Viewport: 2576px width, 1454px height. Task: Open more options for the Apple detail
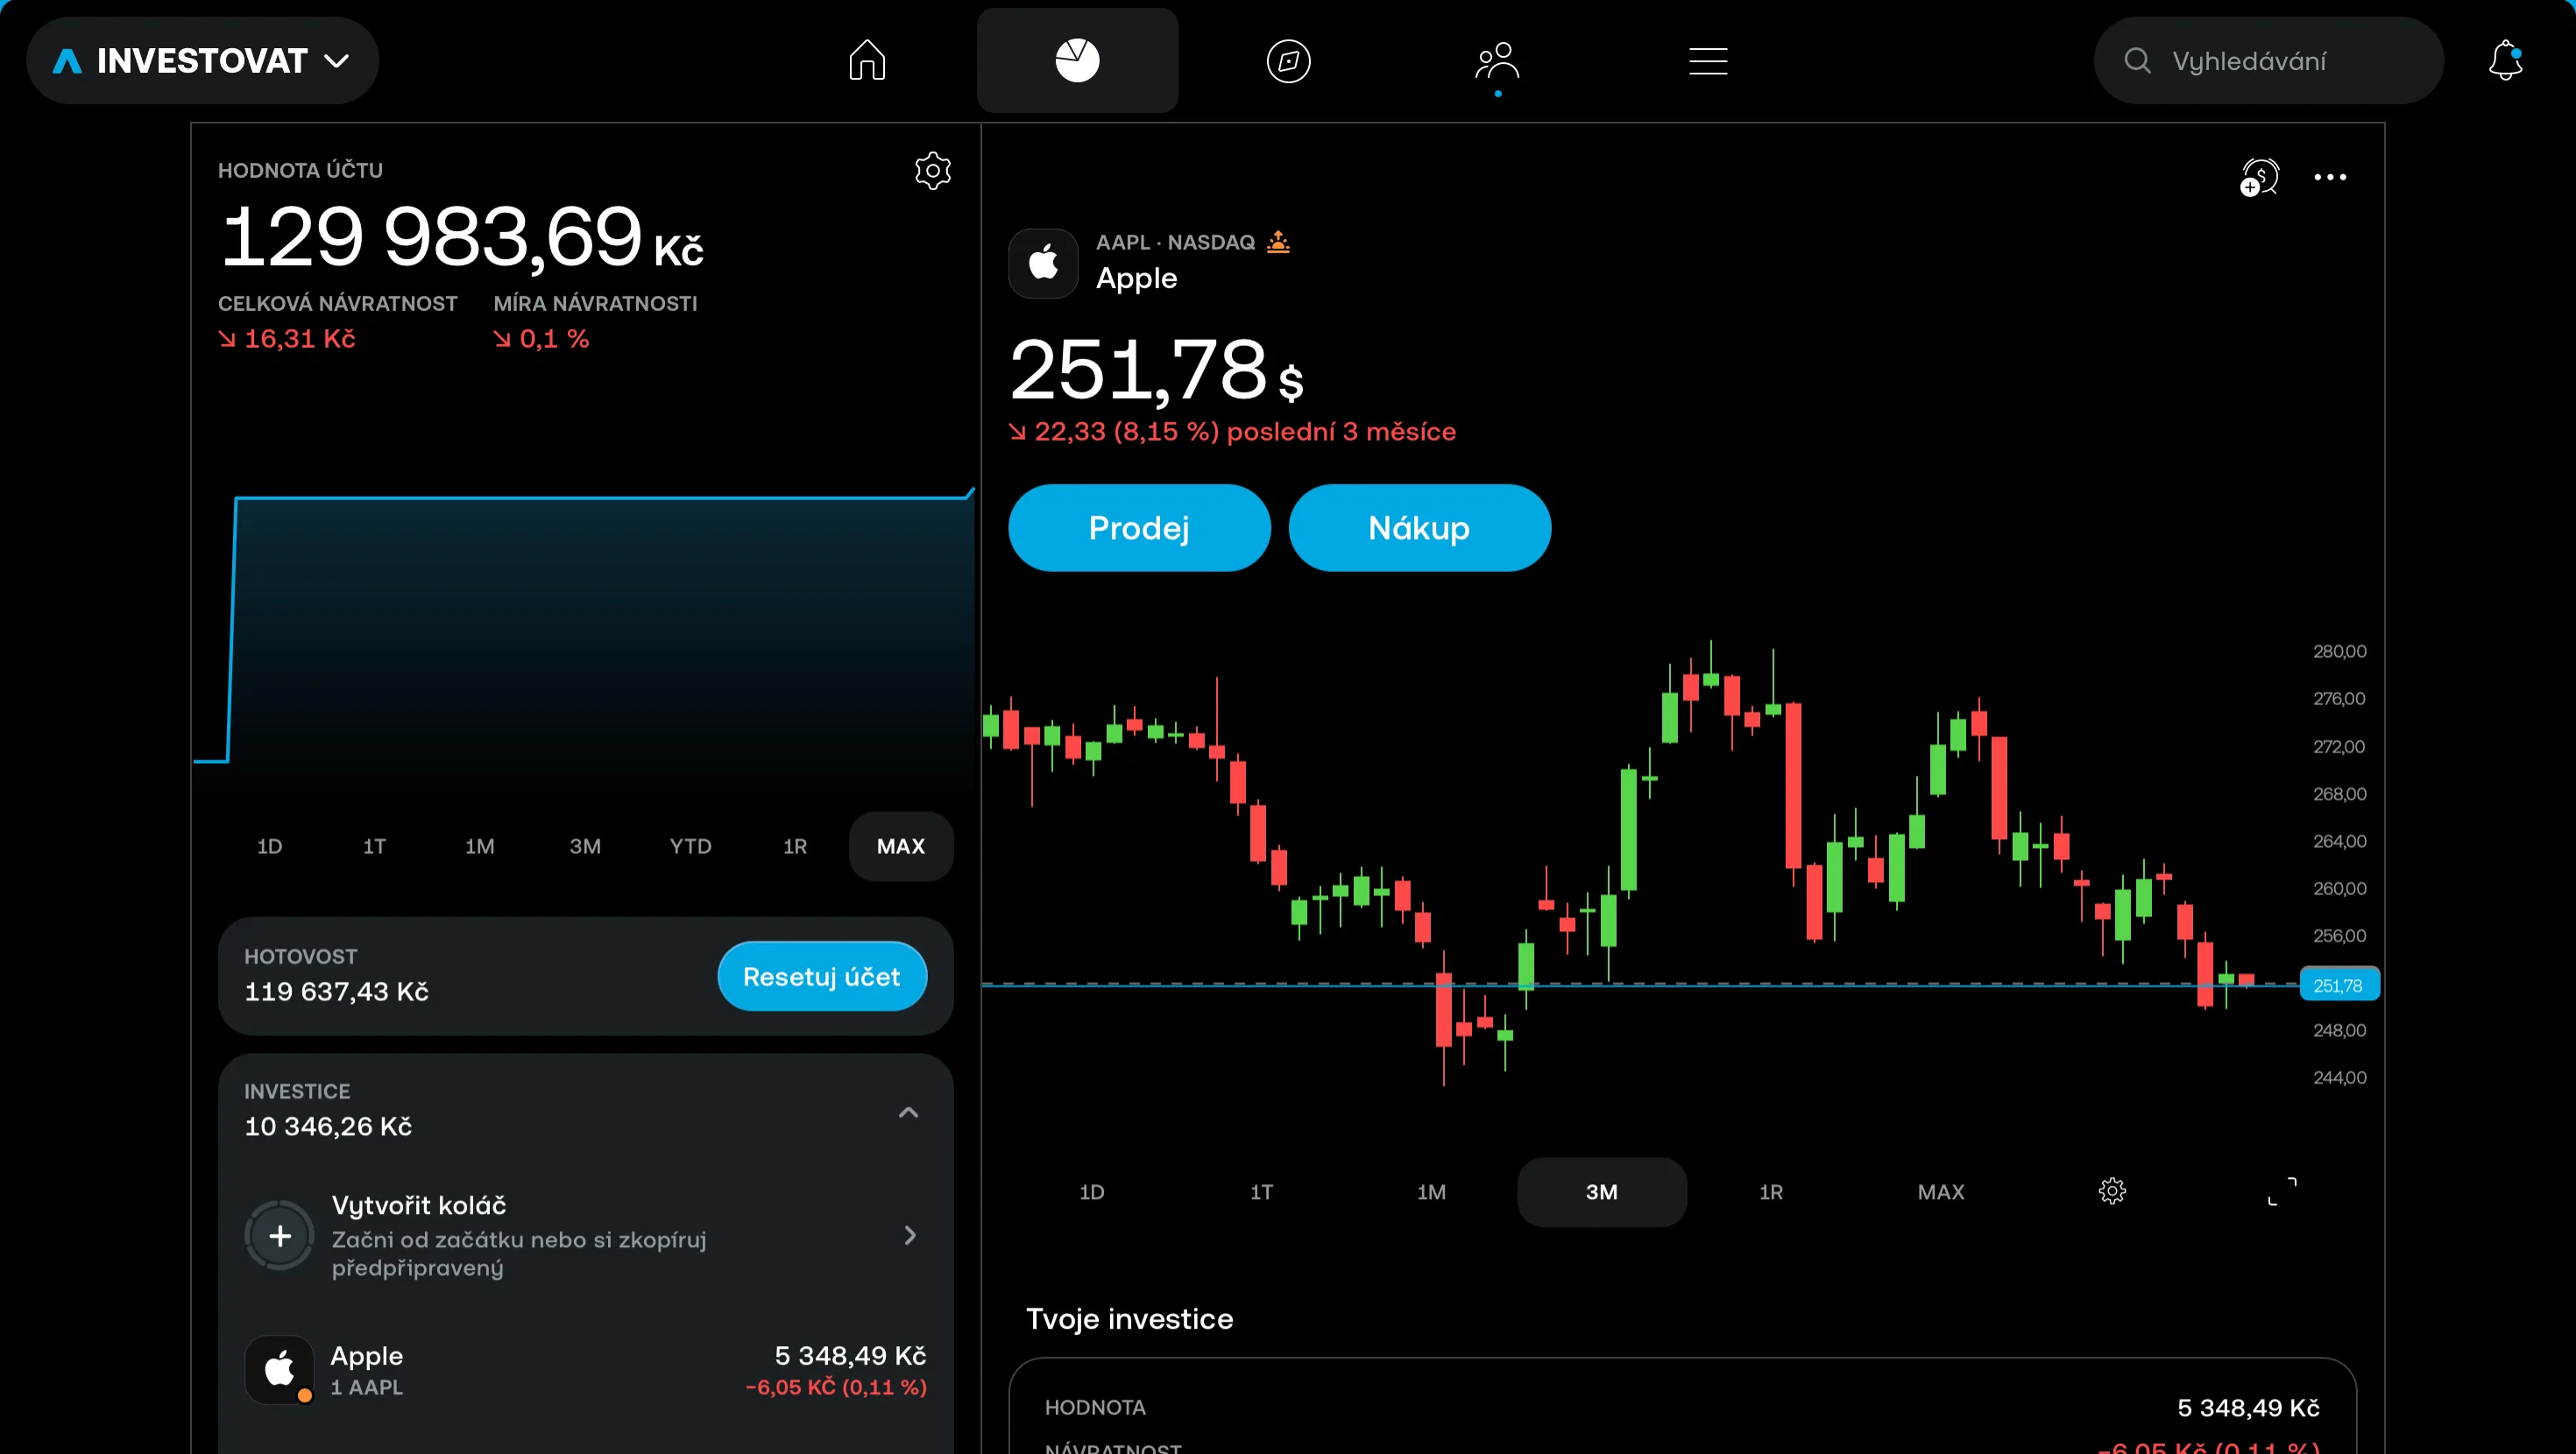coord(2331,176)
